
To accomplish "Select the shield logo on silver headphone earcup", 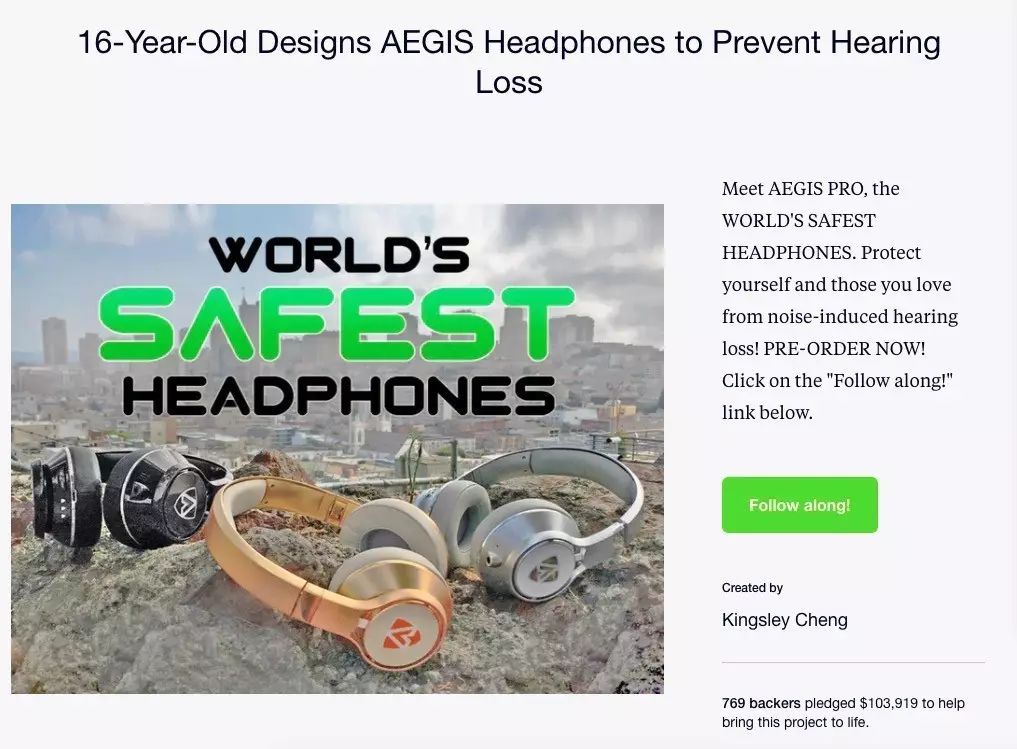I will [x=542, y=570].
